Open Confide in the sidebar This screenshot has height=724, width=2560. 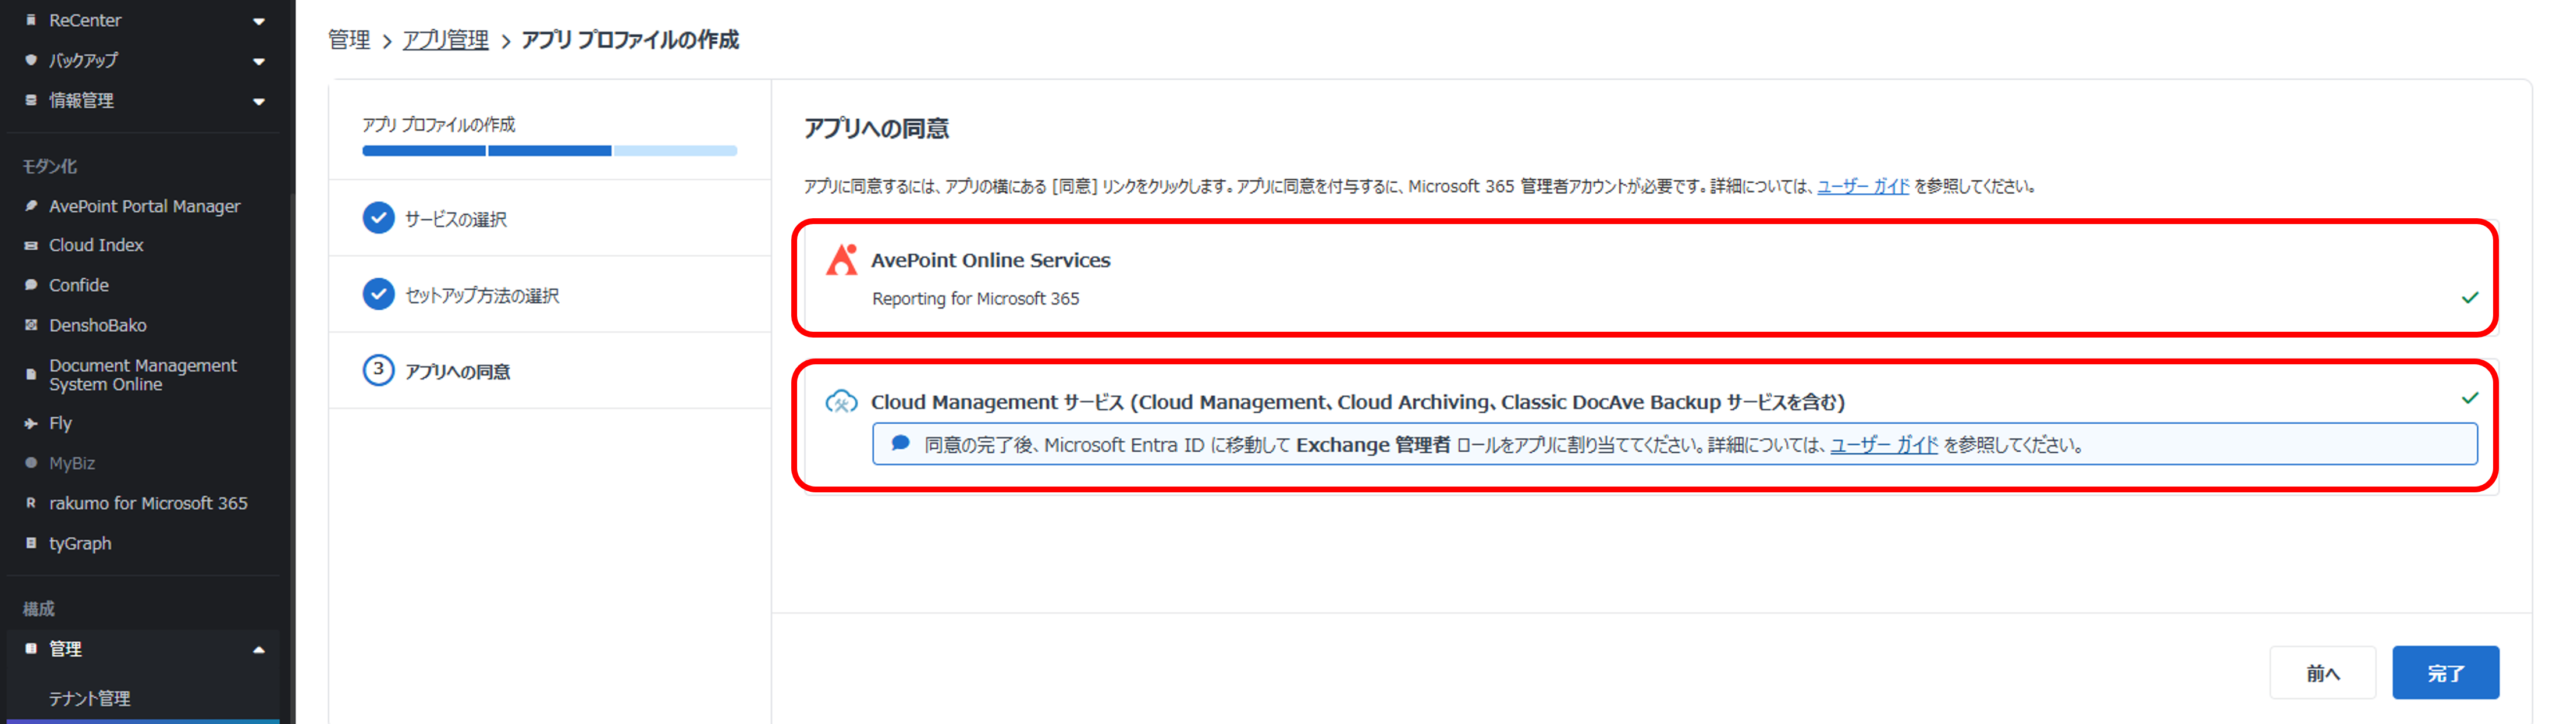[79, 285]
